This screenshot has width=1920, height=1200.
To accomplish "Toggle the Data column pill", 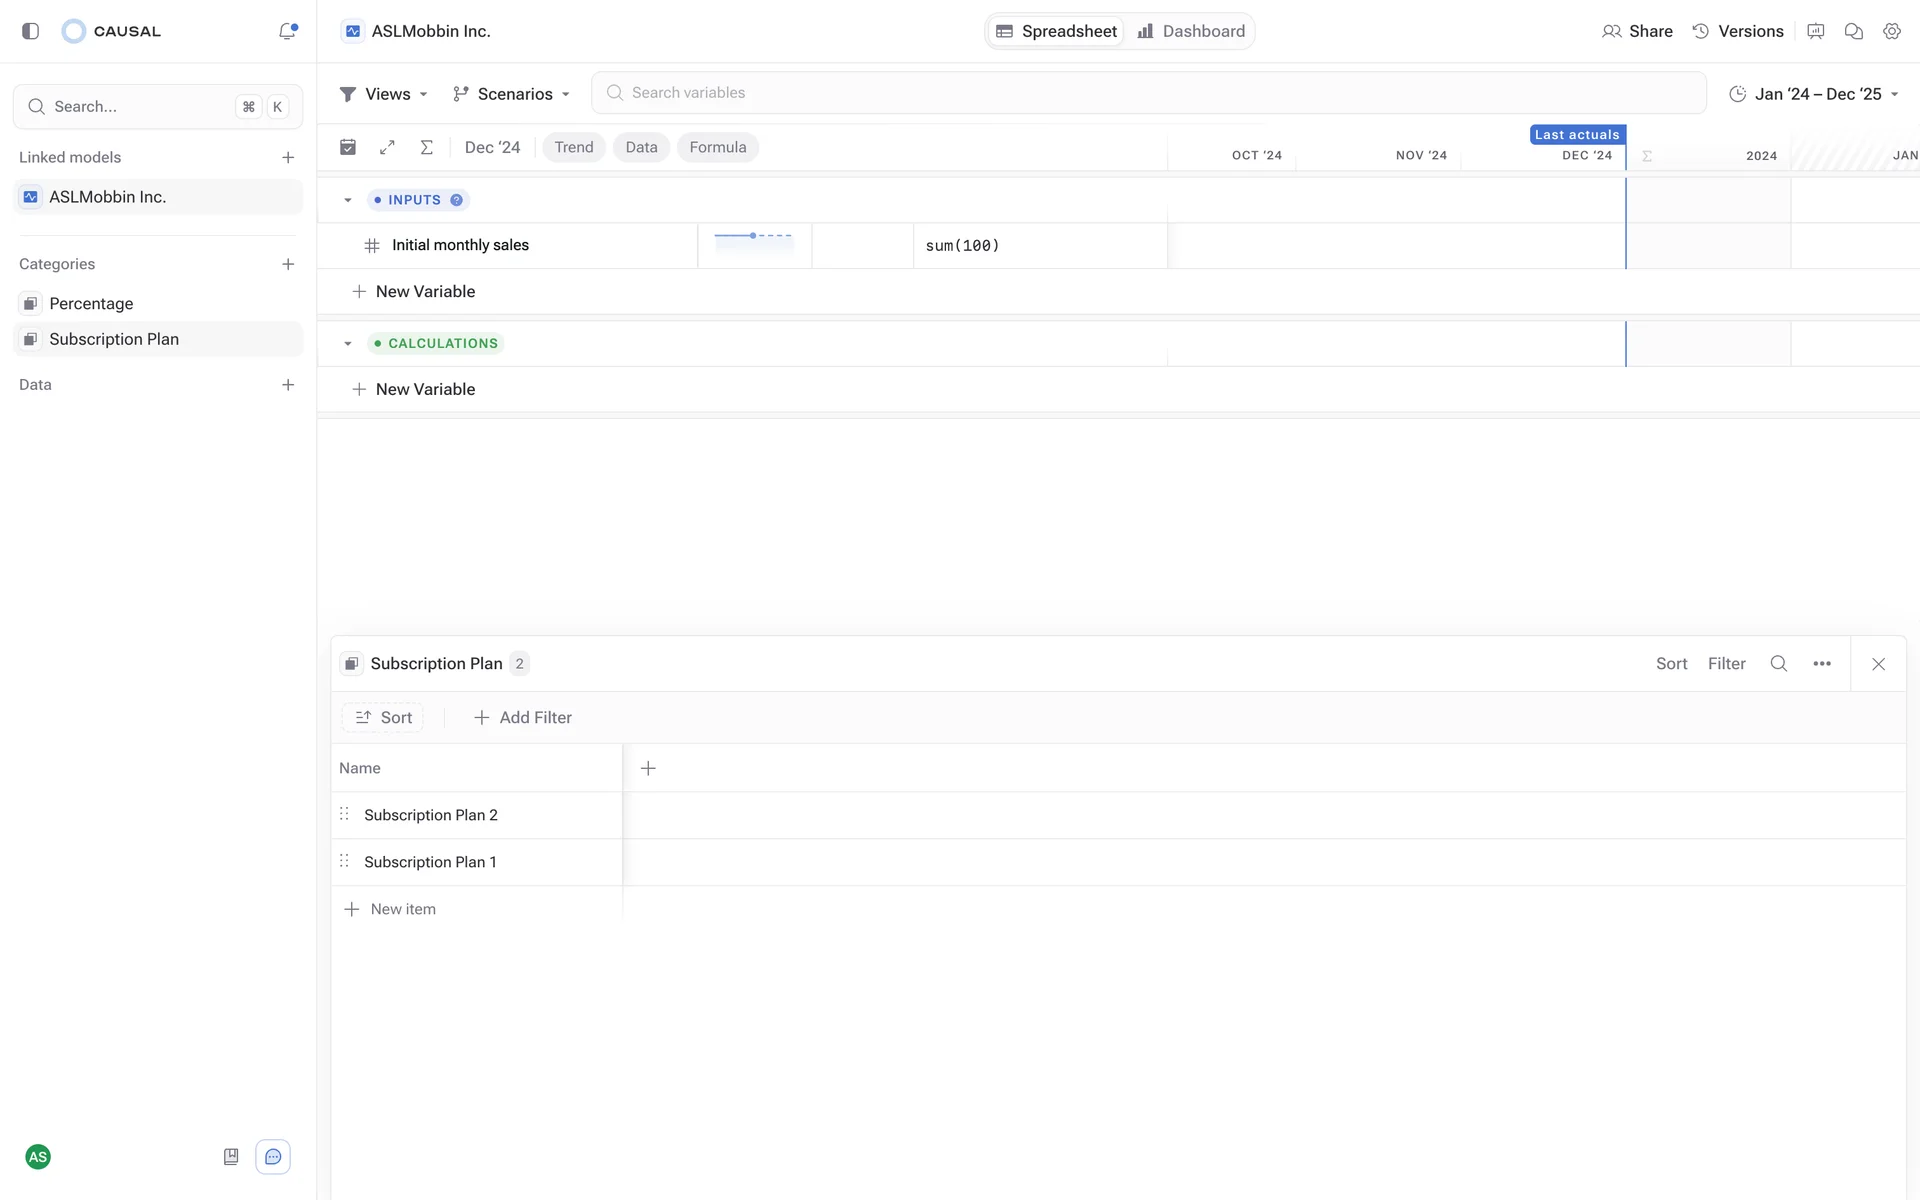I will coord(641,147).
